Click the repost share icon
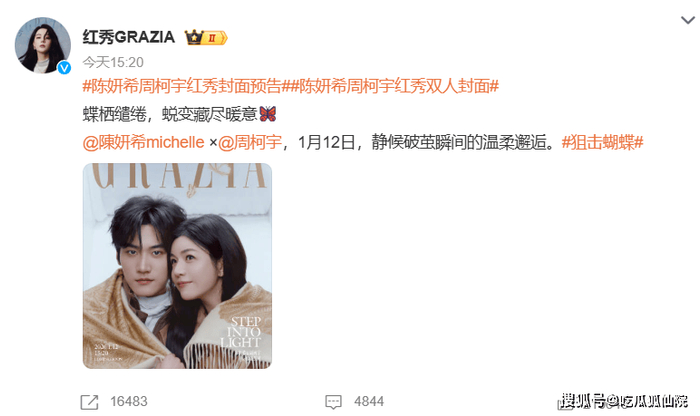Image resolution: width=700 pixels, height=416 pixels. tap(89, 402)
